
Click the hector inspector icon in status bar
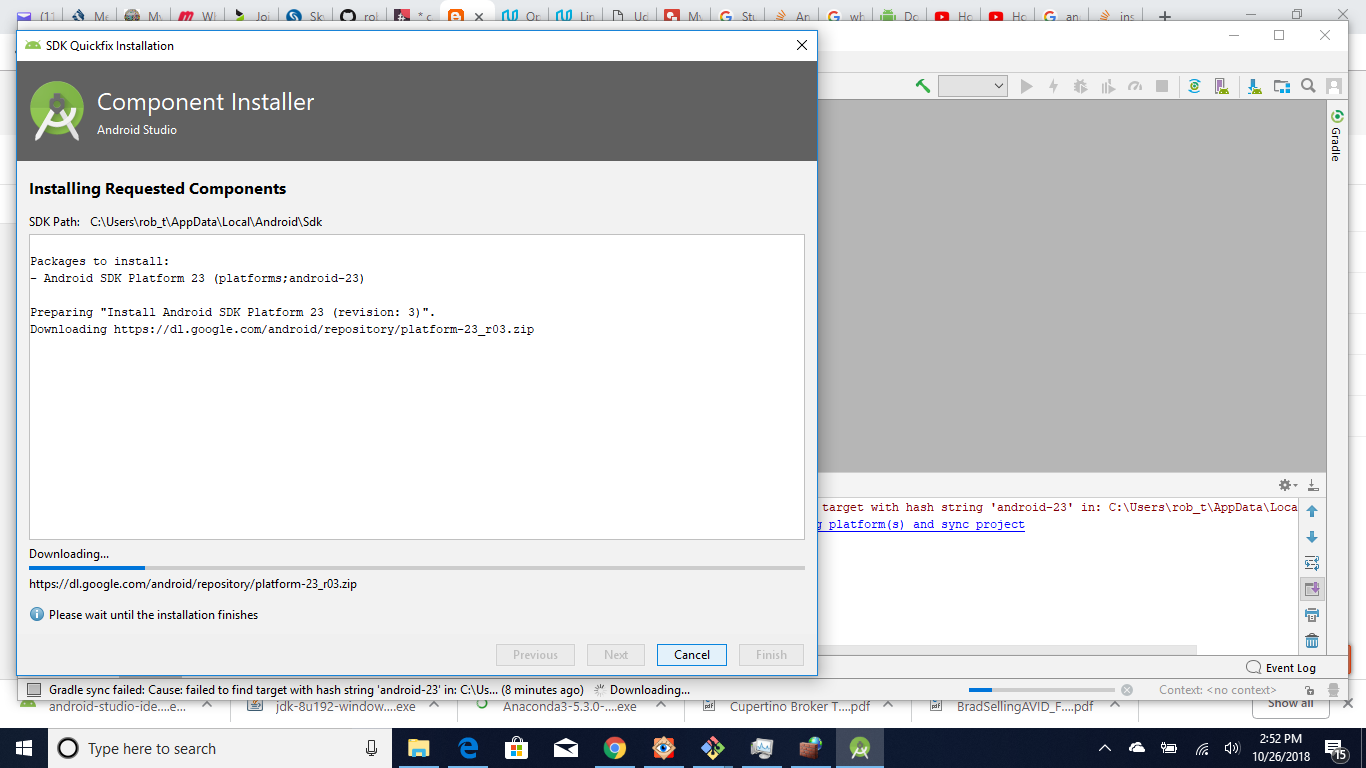coord(1333,690)
